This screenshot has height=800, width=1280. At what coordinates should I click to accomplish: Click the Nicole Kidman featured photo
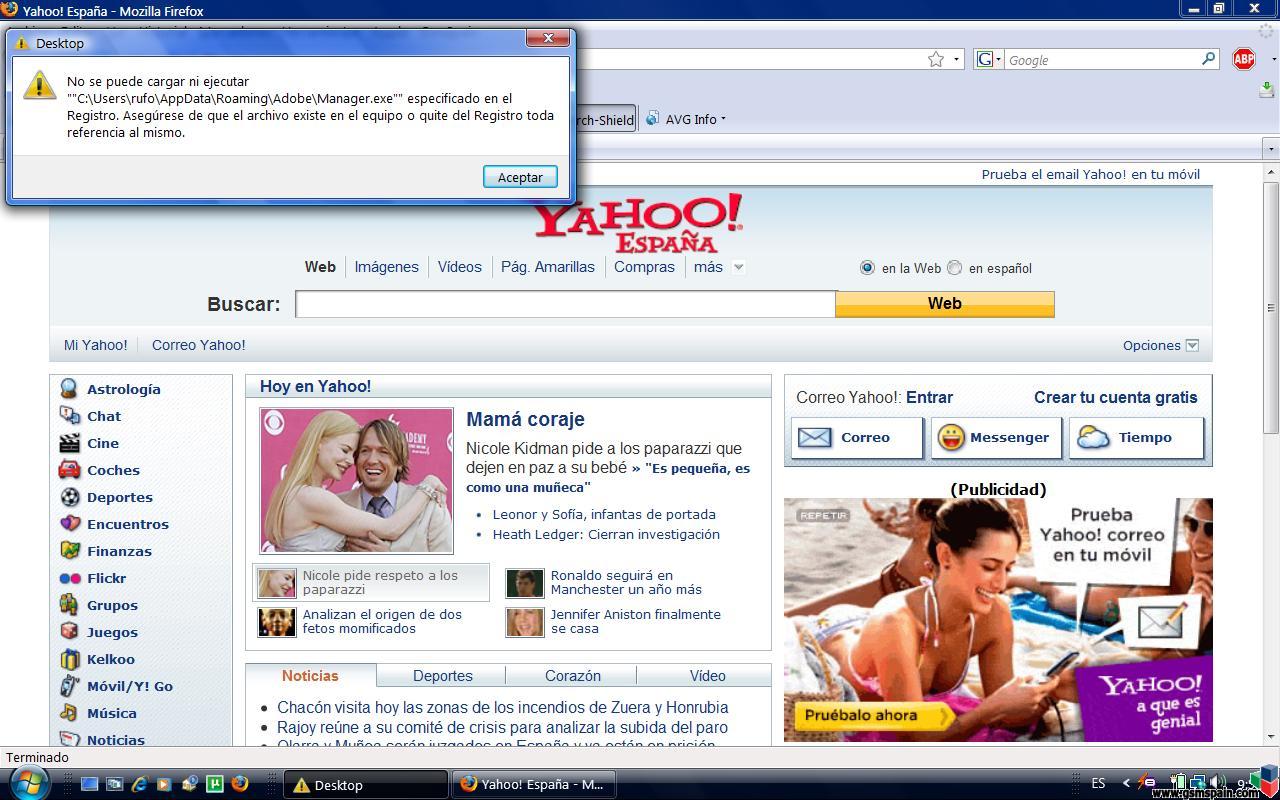coord(356,480)
